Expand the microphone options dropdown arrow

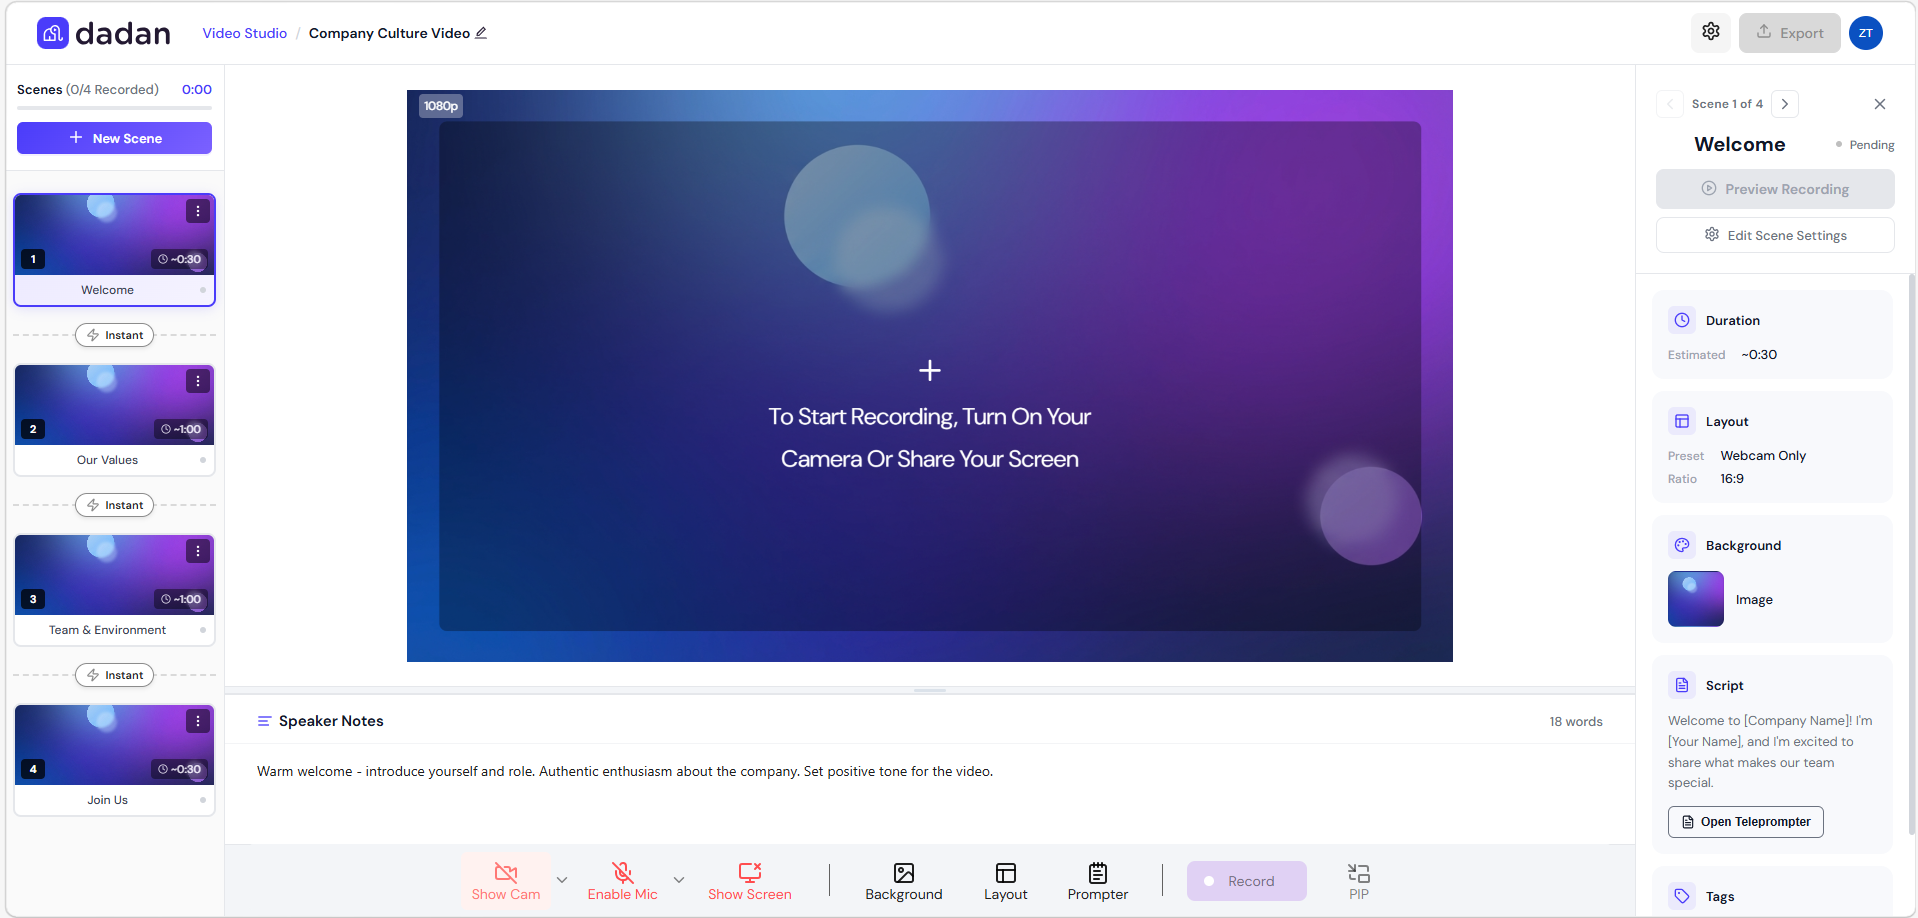click(x=679, y=880)
